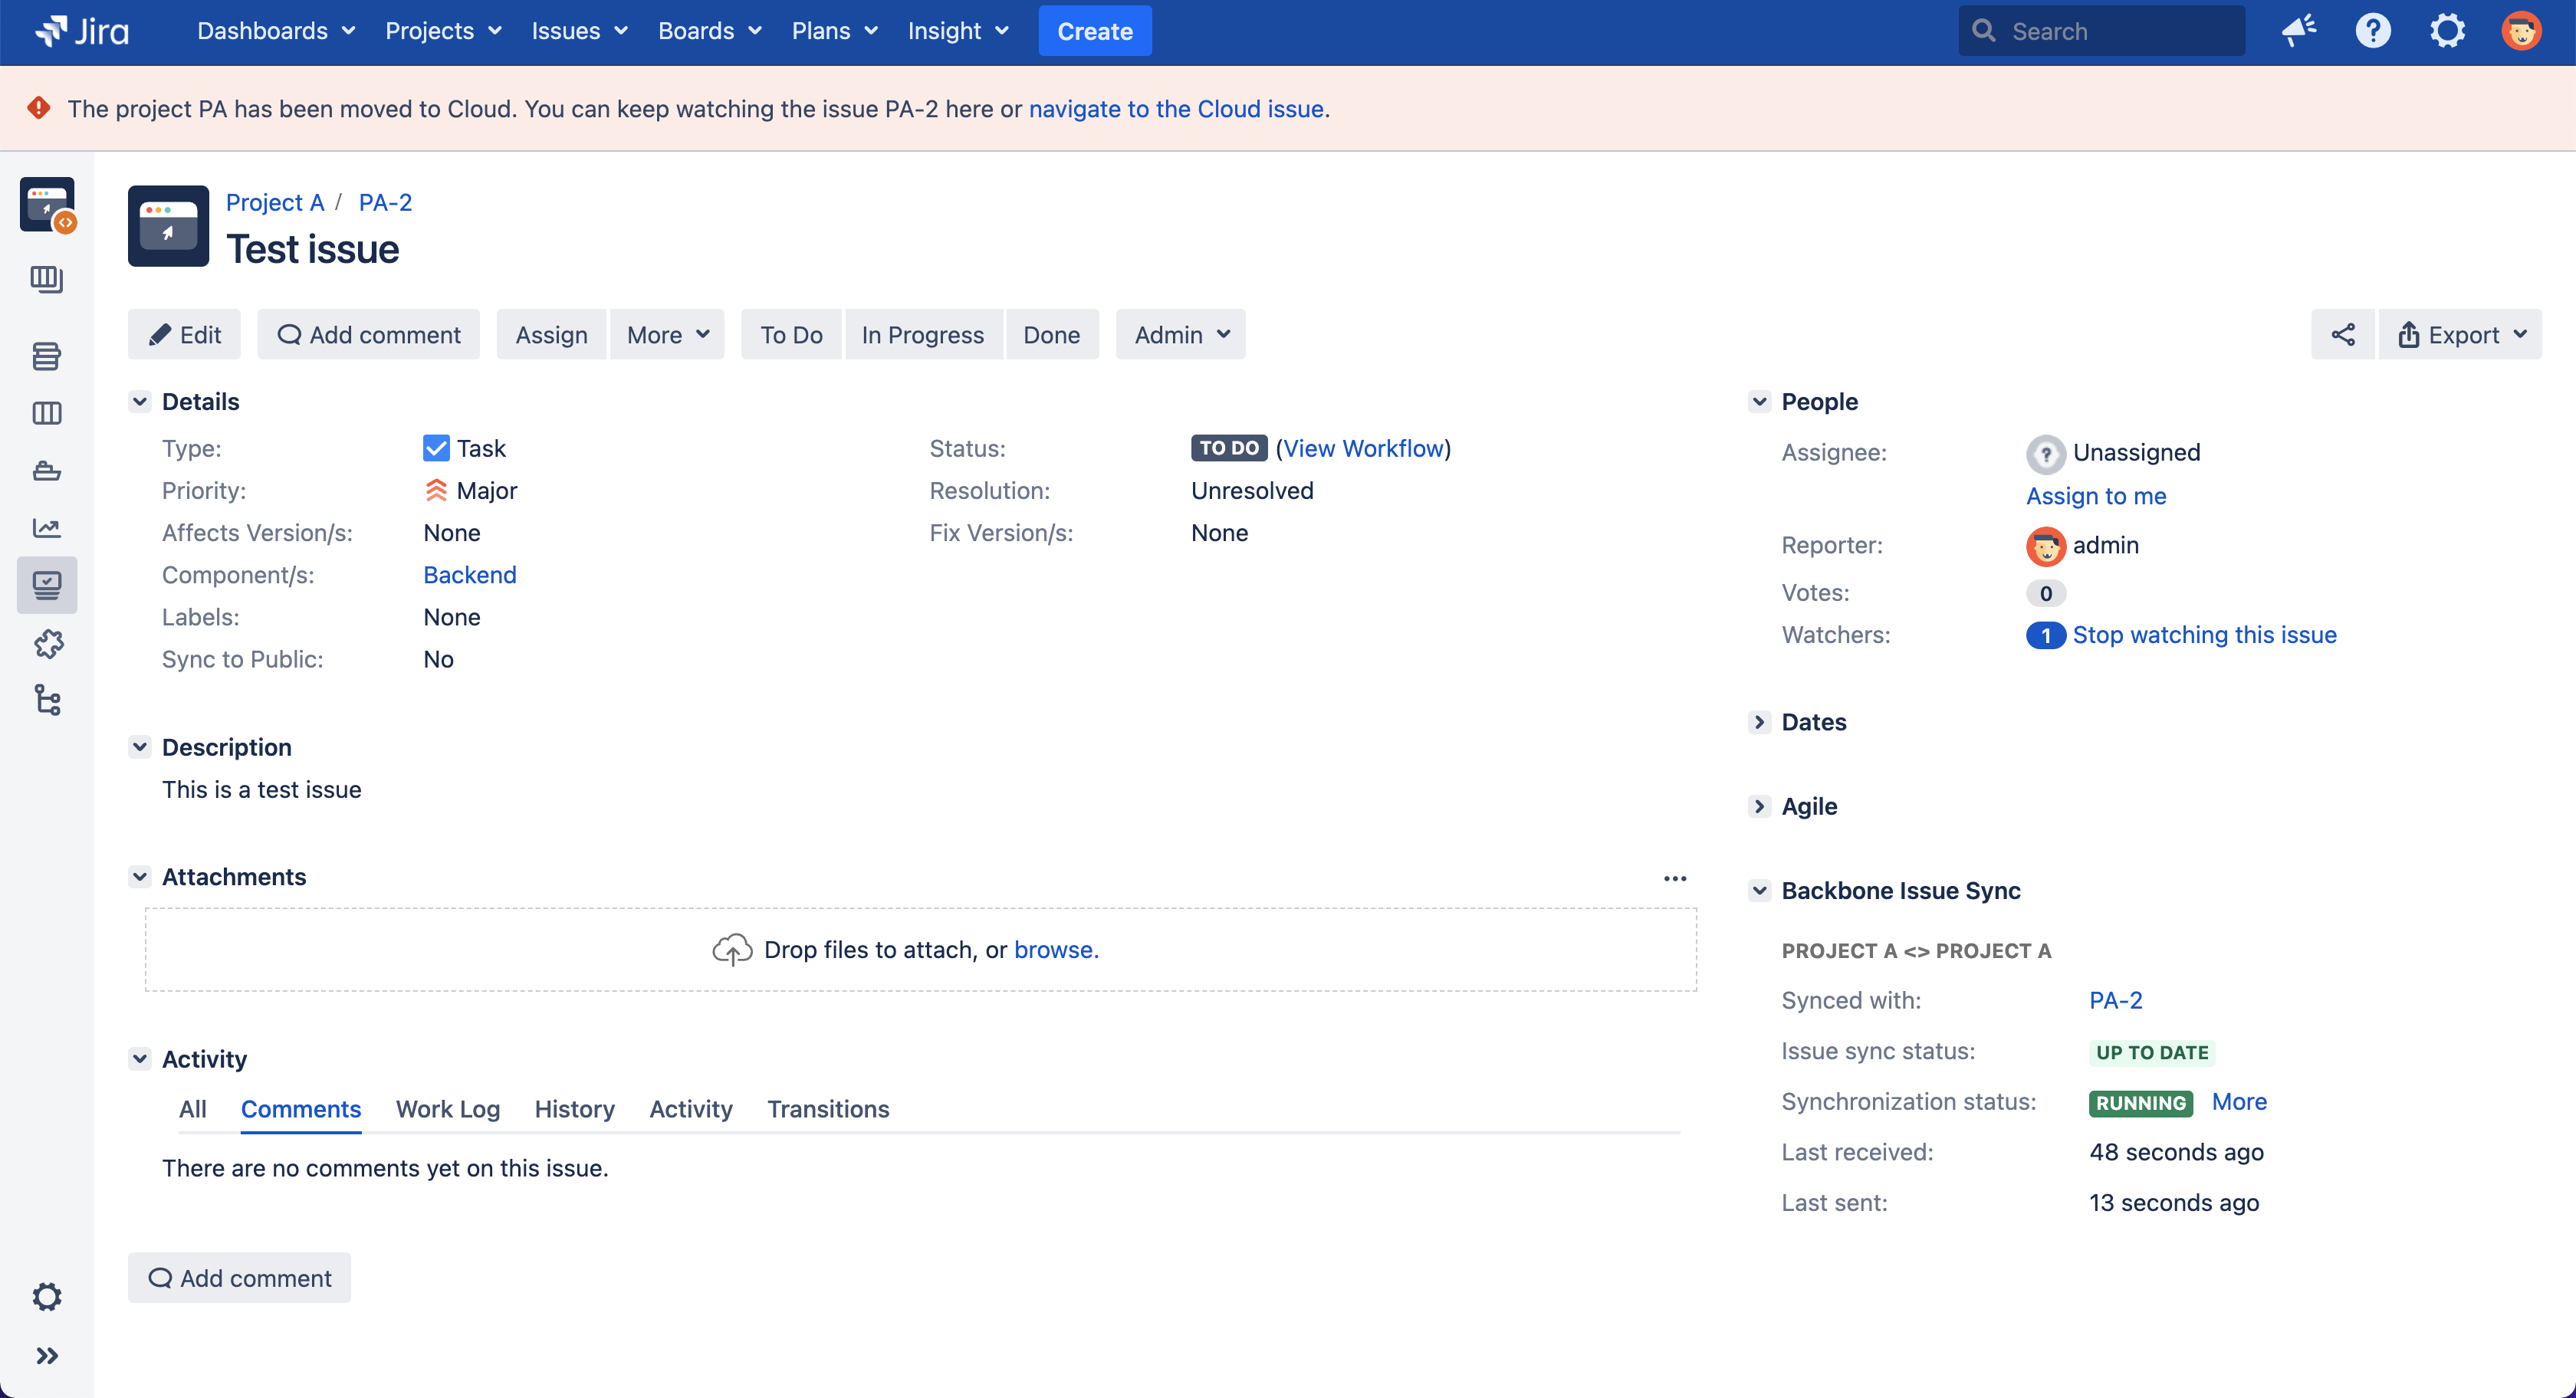The width and height of the screenshot is (2576, 1398).
Task: Open sidebar Reports chart icon
Action: [x=47, y=528]
